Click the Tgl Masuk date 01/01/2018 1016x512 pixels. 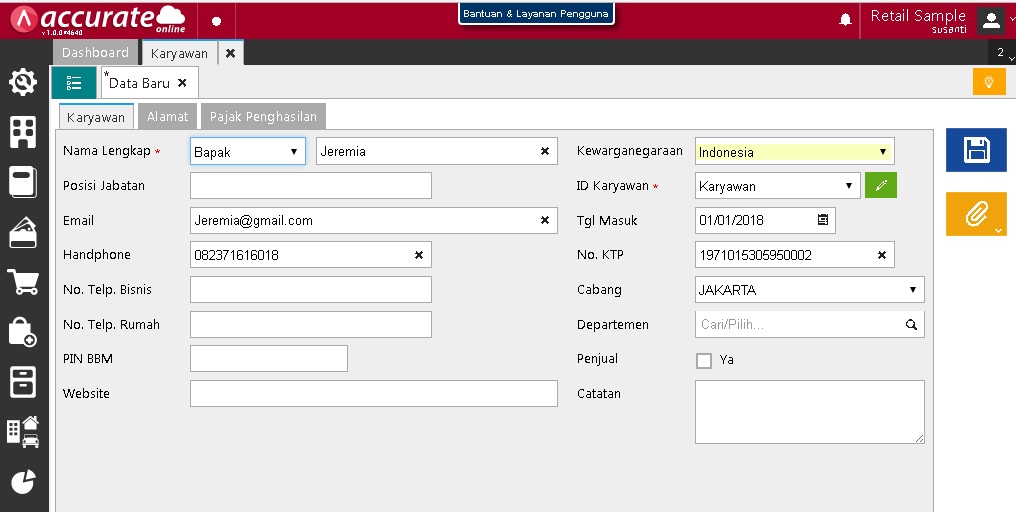tap(732, 220)
